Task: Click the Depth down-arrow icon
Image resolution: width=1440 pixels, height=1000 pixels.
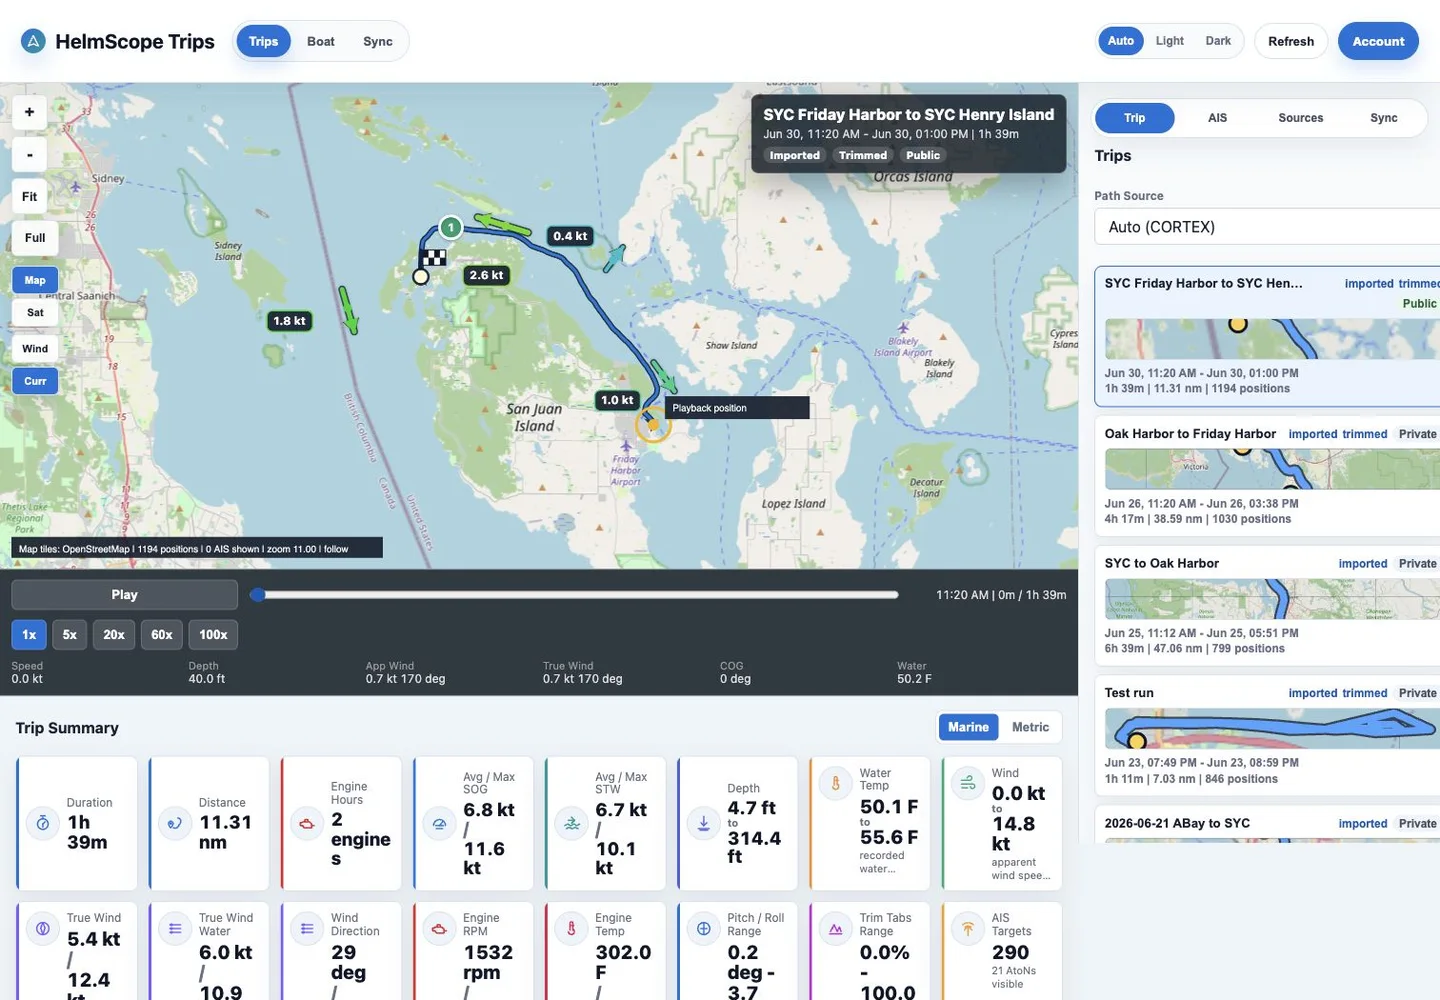Action: pyautogui.click(x=703, y=824)
